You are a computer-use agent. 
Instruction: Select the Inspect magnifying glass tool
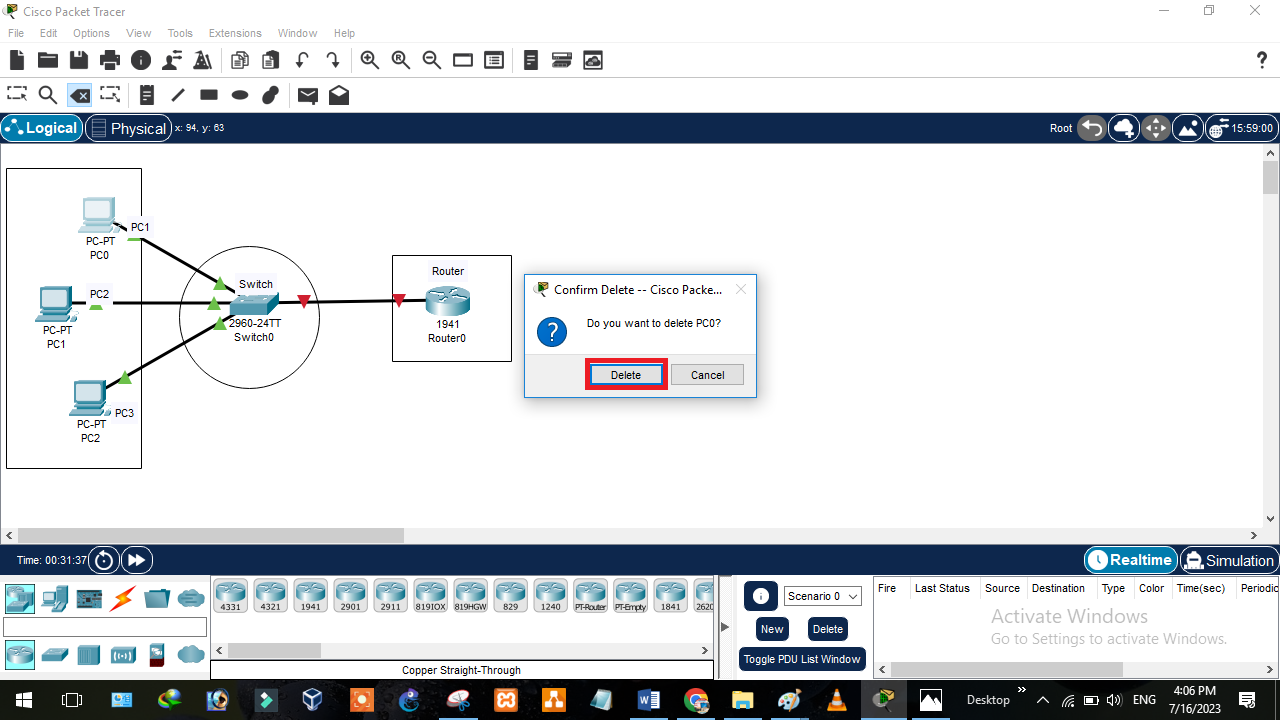coord(48,95)
